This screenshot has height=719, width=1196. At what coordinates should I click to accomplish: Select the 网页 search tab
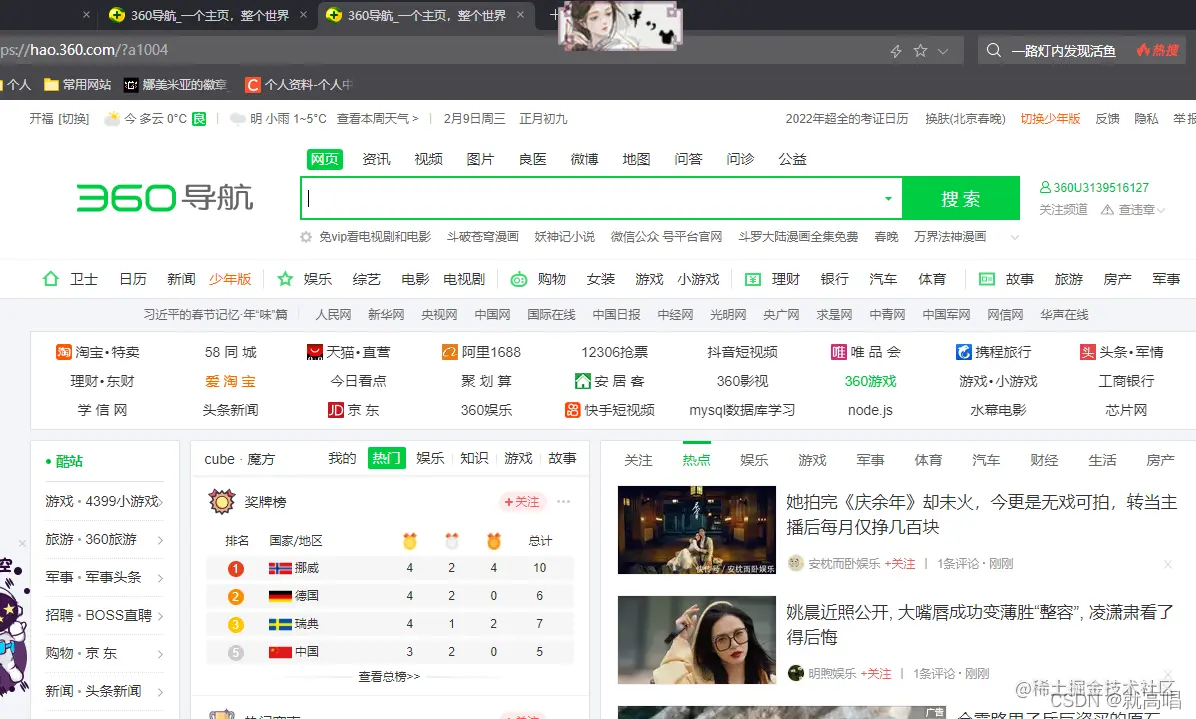point(324,159)
